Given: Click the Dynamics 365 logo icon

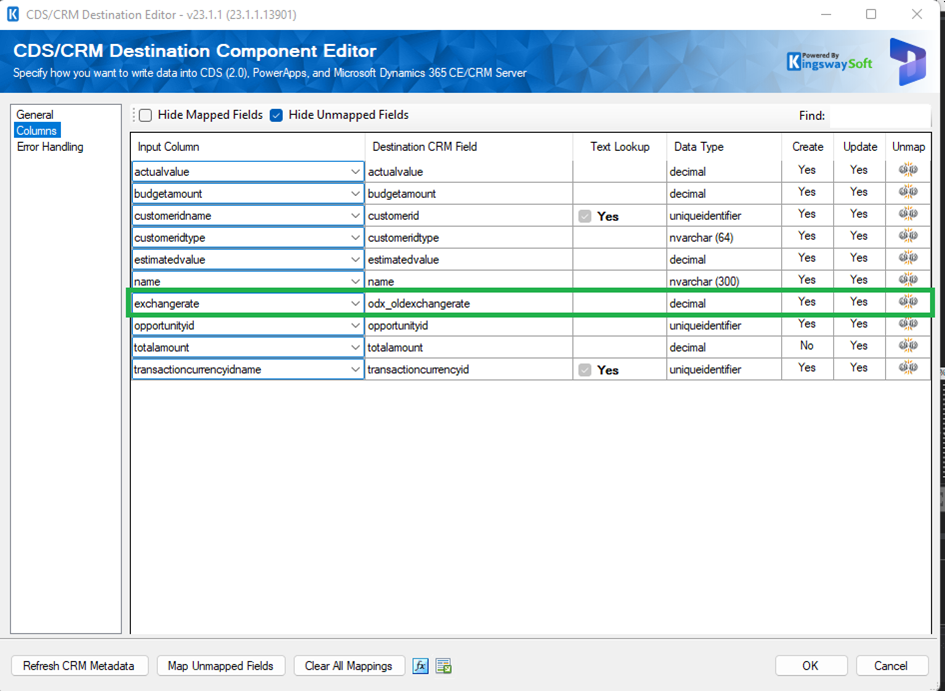Looking at the screenshot, I should [907, 61].
